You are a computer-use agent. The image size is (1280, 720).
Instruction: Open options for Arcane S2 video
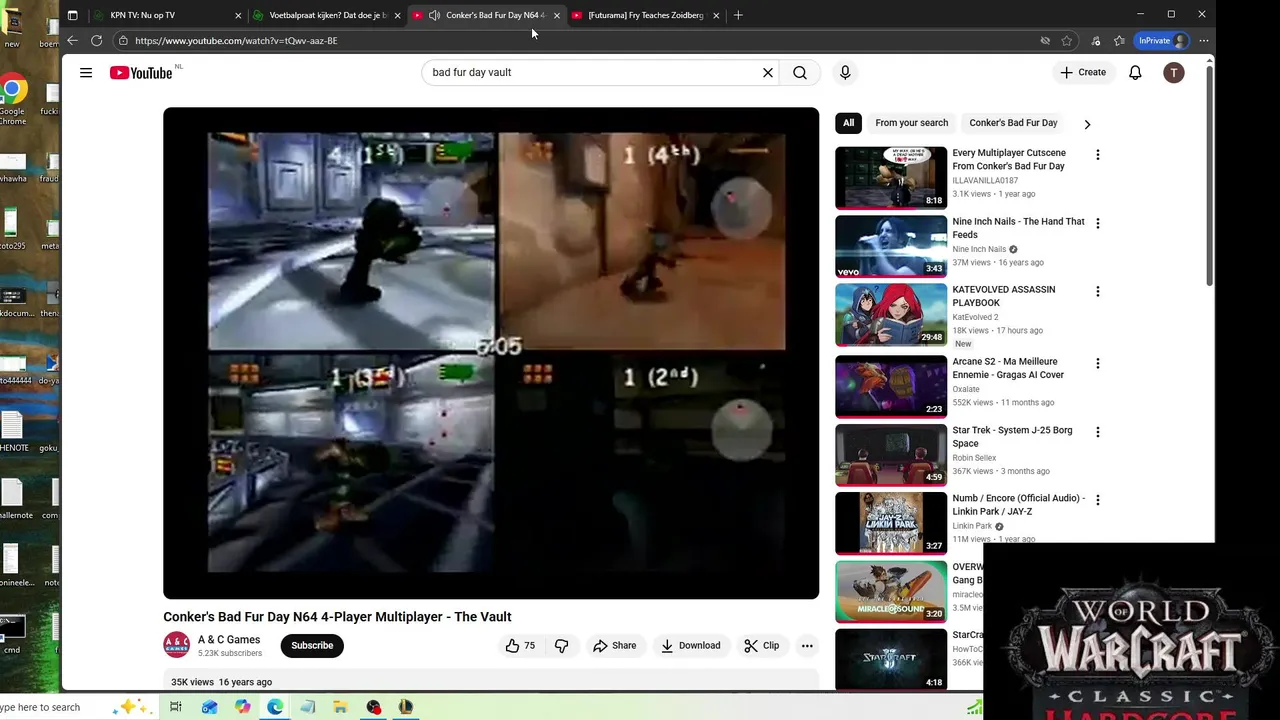(x=1097, y=363)
